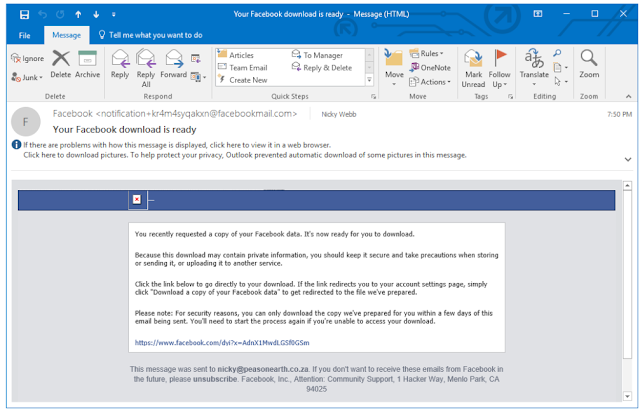Viewport: 640px width, 410px height.
Task: Open the Tags dialog launcher
Action: pos(510,97)
